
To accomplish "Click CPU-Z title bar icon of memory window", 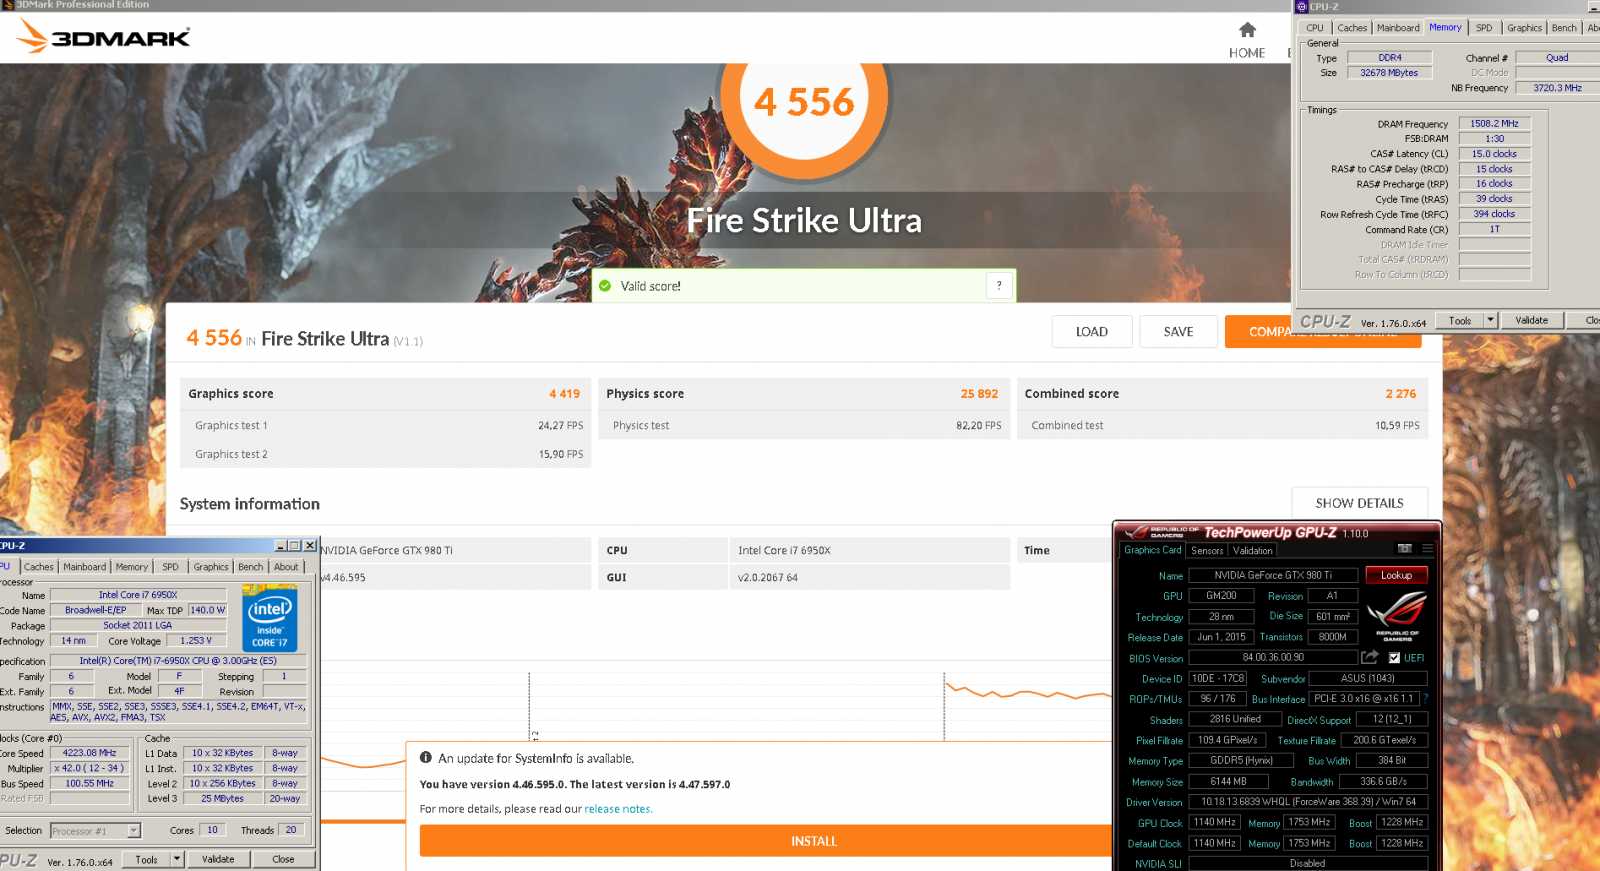I will pos(1302,6).
